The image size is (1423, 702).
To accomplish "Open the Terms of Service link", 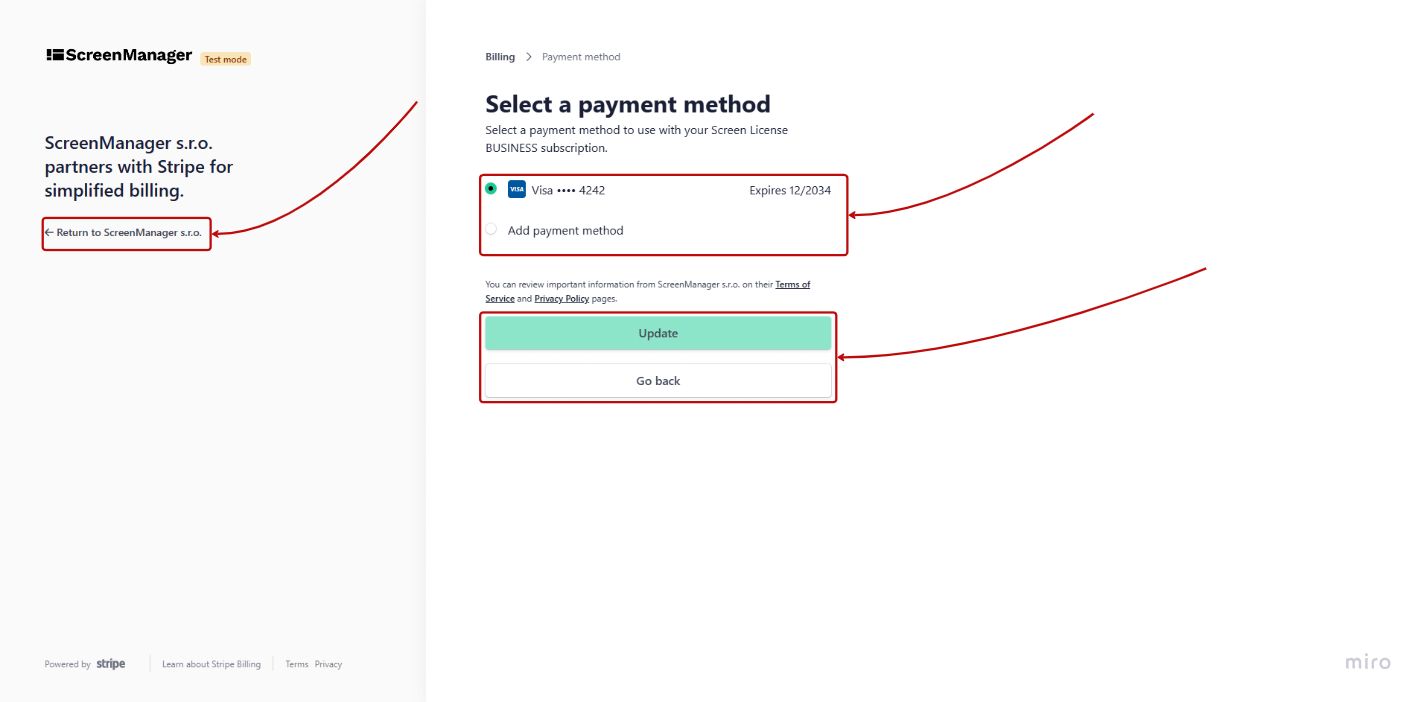I will pyautogui.click(x=792, y=284).
